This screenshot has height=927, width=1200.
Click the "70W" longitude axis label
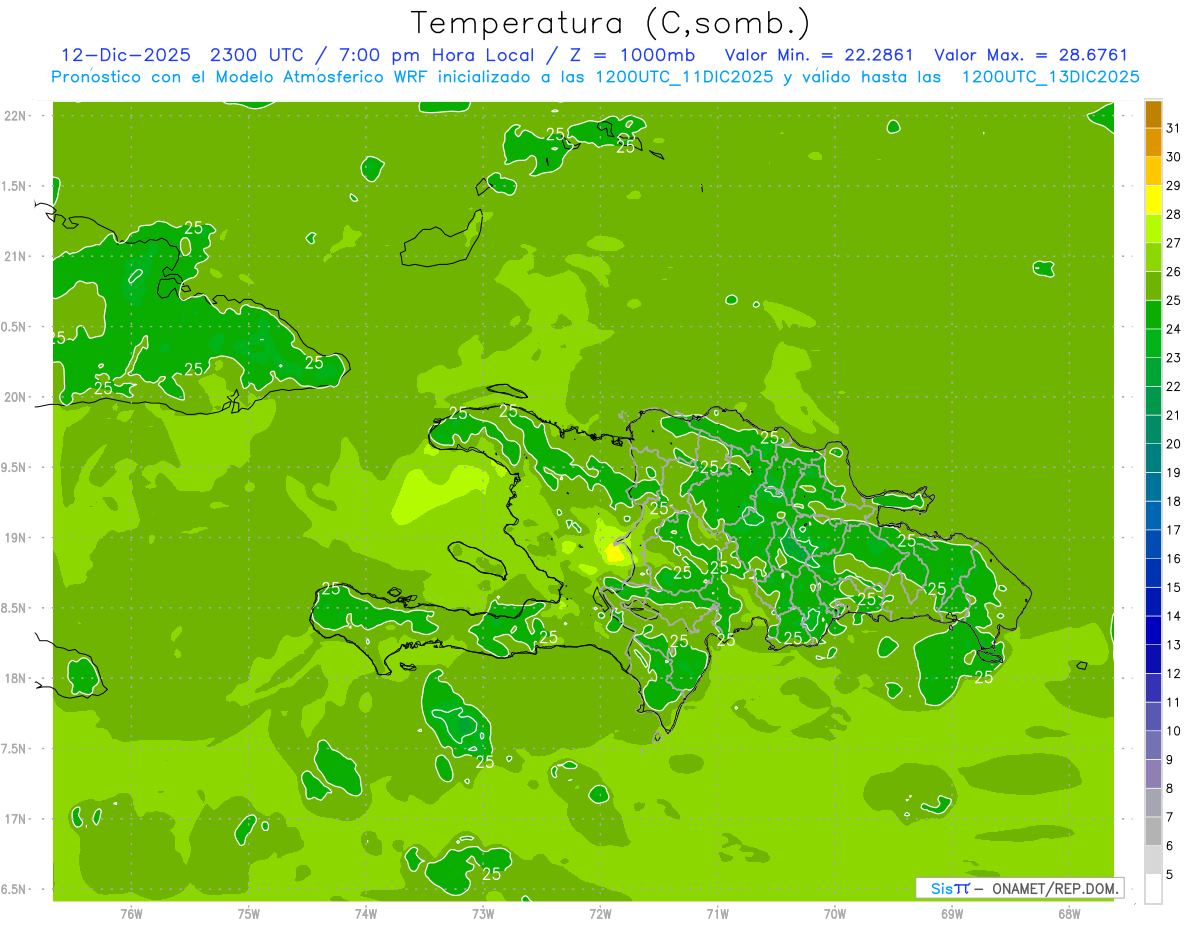[835, 913]
